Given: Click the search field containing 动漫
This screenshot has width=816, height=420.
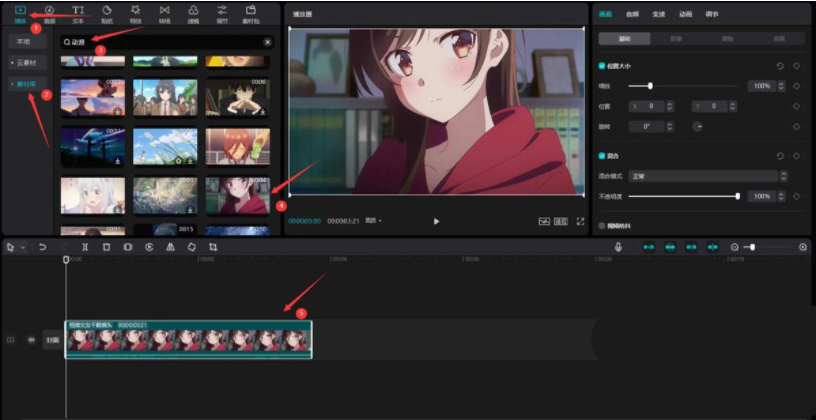Looking at the screenshot, I should coord(165,42).
